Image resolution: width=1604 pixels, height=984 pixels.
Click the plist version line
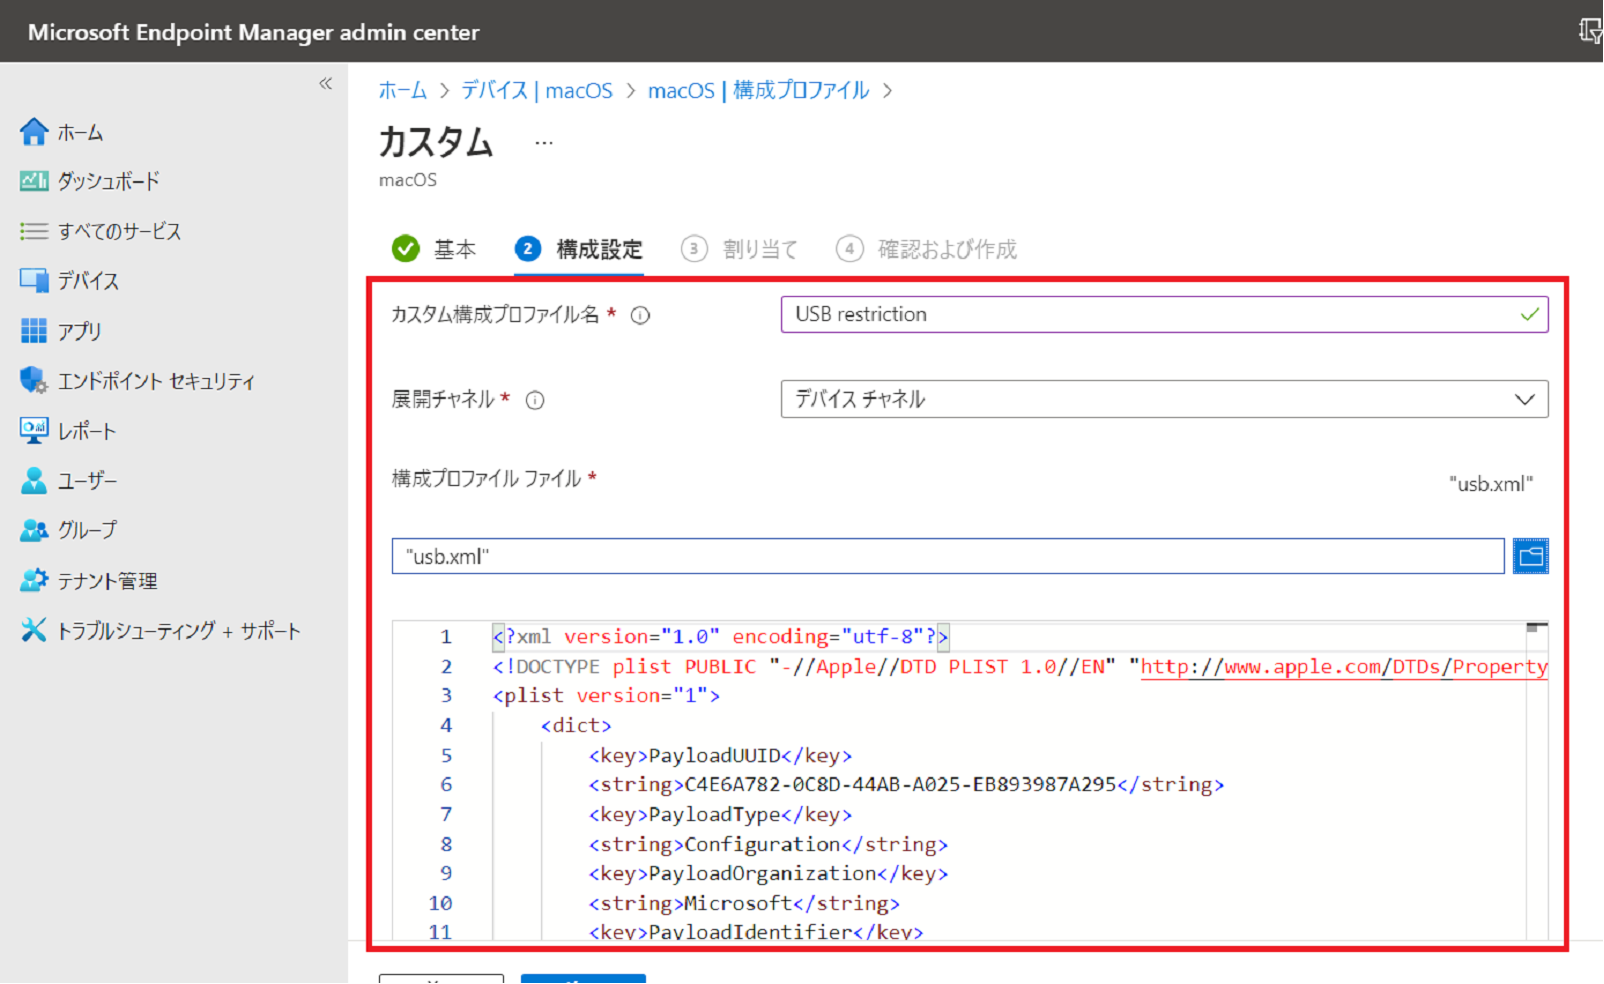606,696
